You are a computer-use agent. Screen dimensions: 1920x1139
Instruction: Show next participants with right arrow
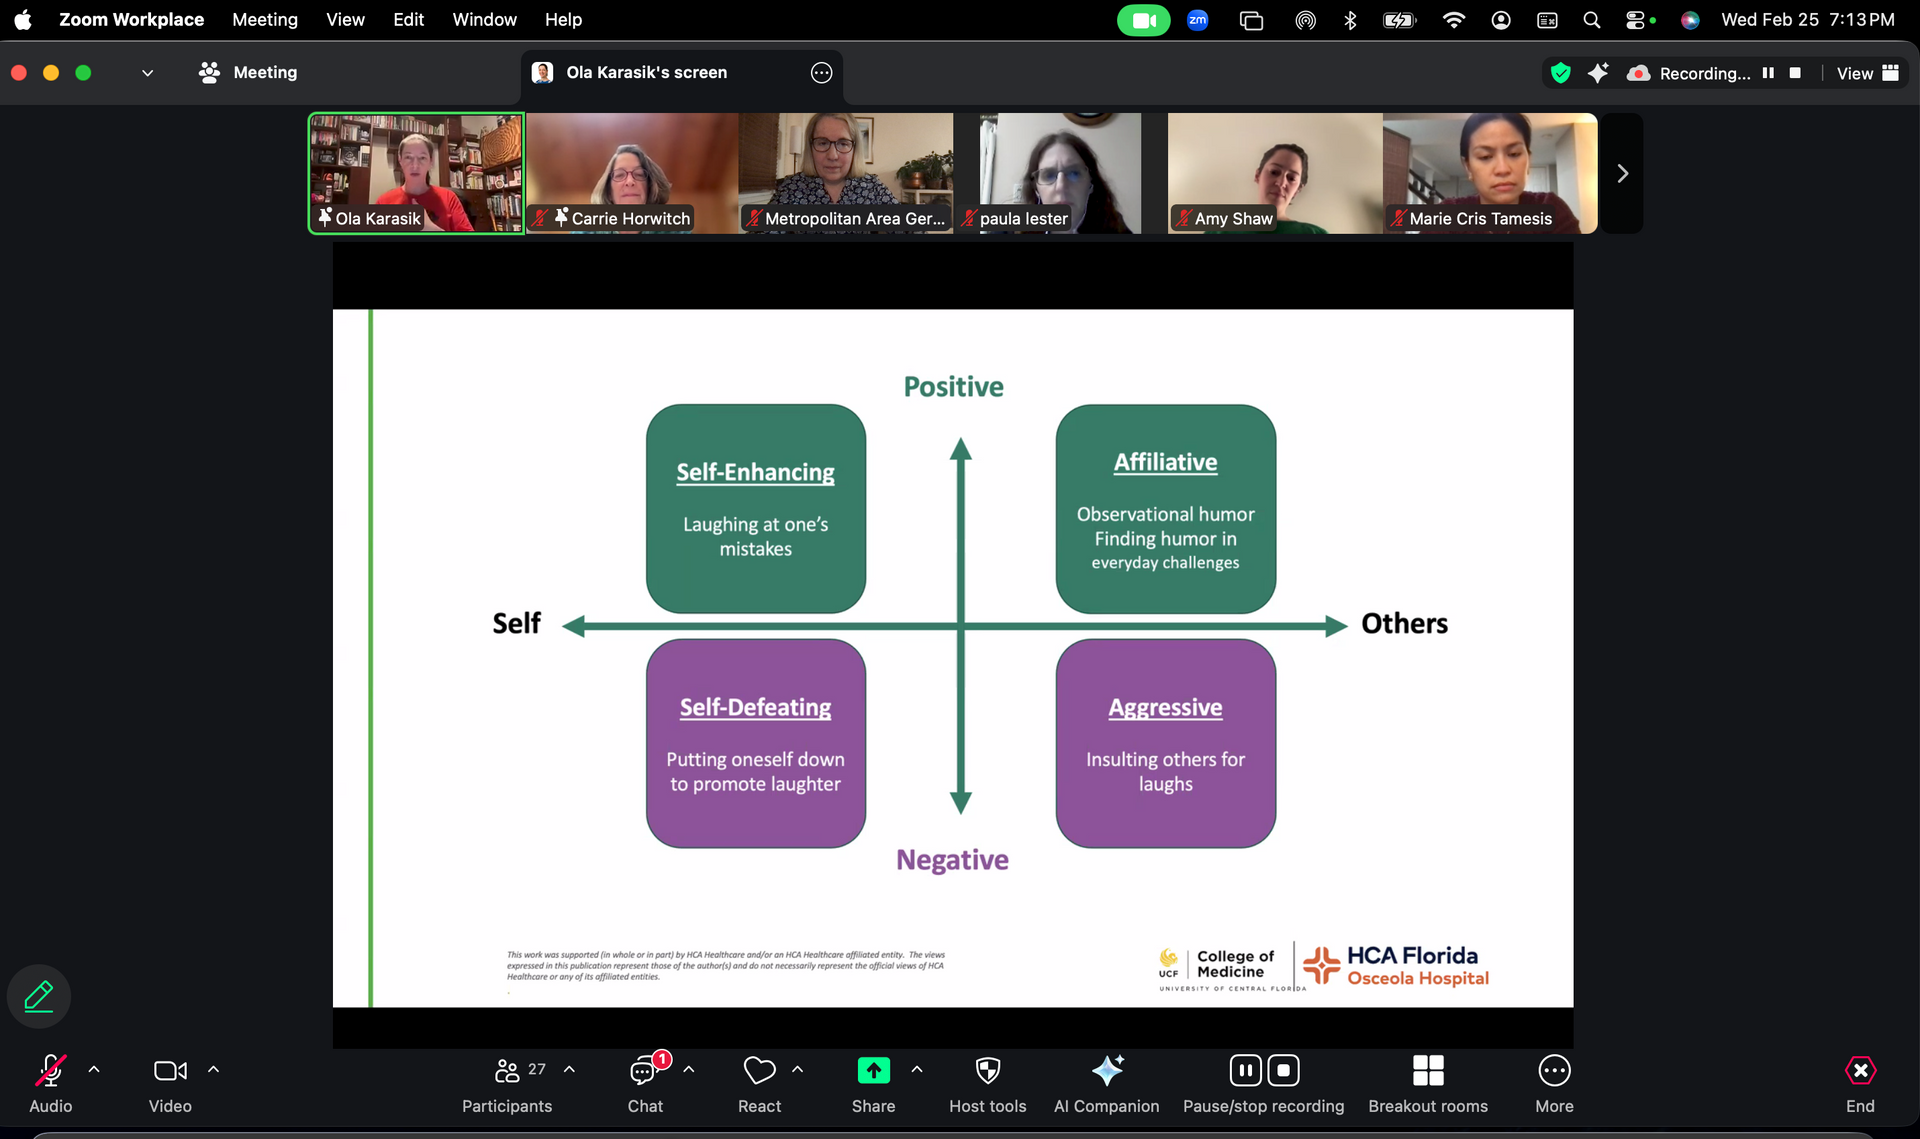[x=1622, y=174]
